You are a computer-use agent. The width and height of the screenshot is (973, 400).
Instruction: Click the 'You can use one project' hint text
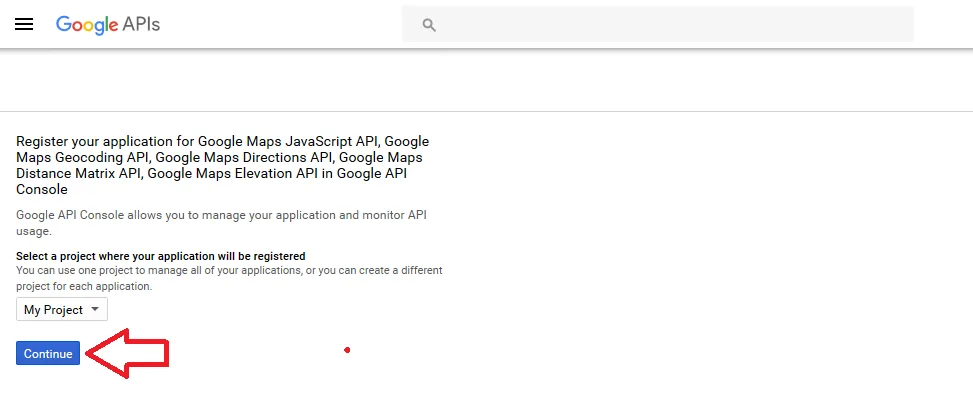(229, 278)
